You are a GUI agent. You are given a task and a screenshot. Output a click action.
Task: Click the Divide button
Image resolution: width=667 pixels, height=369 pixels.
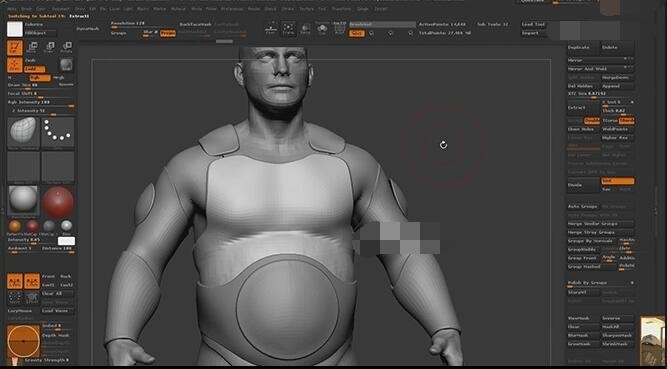pos(583,185)
